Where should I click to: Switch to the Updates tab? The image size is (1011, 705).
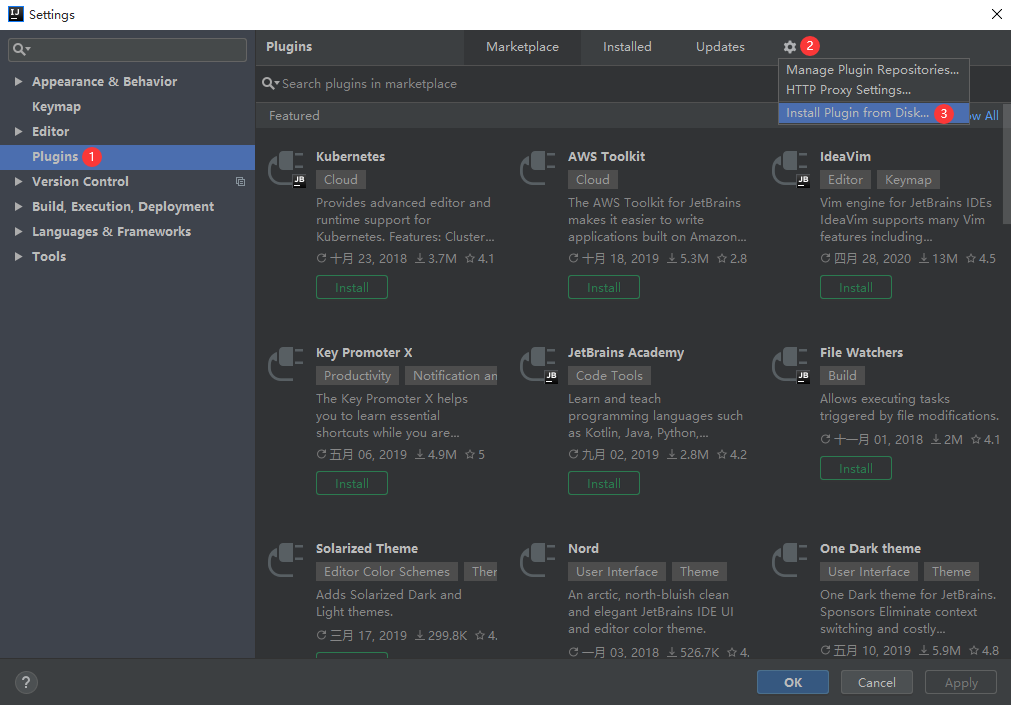tap(720, 47)
